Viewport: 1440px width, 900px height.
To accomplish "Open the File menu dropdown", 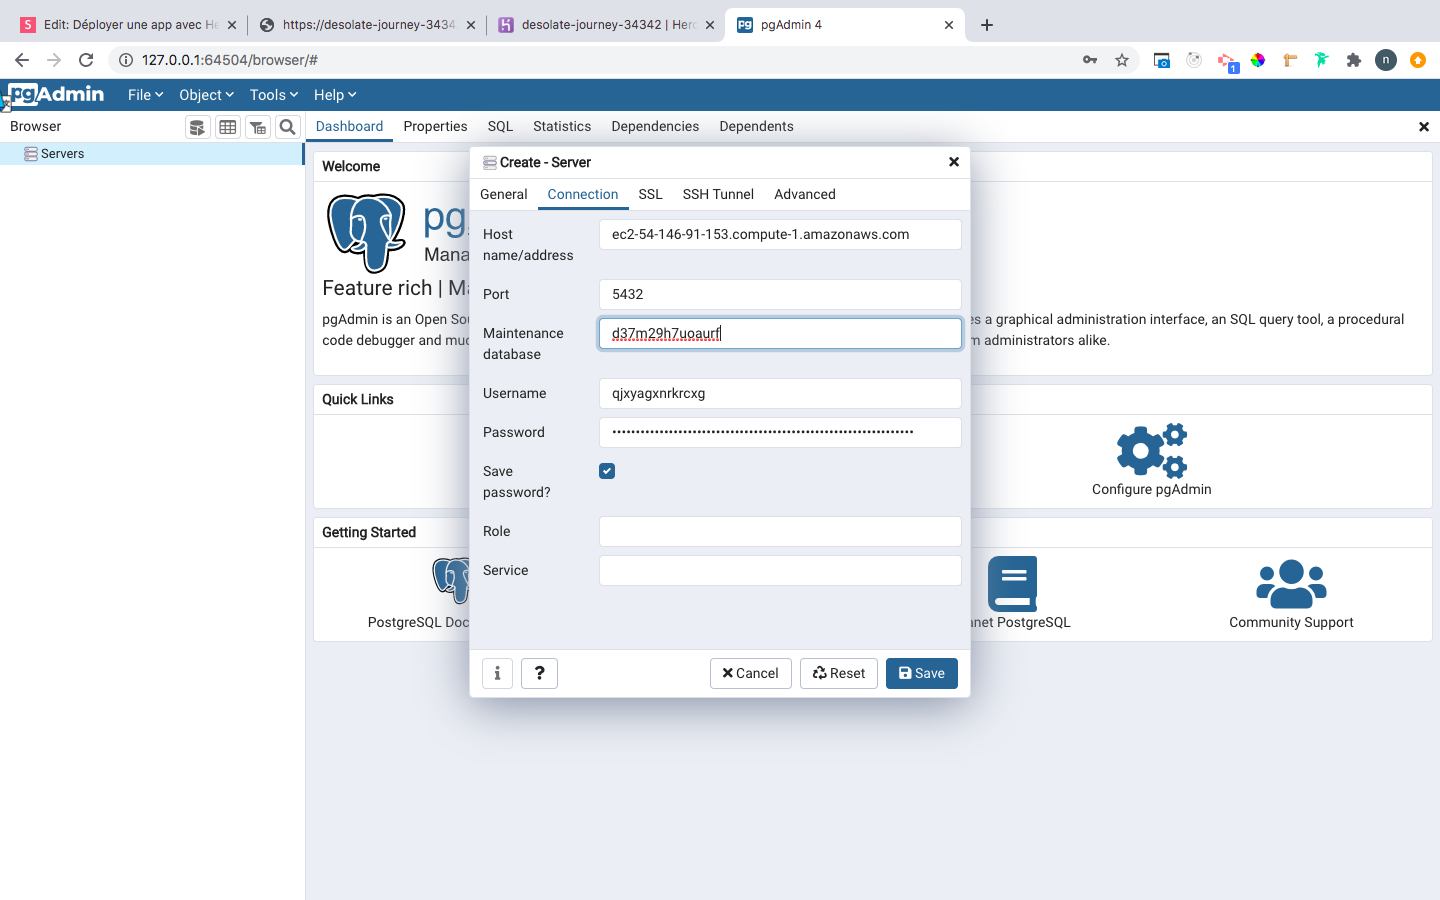I will (145, 95).
